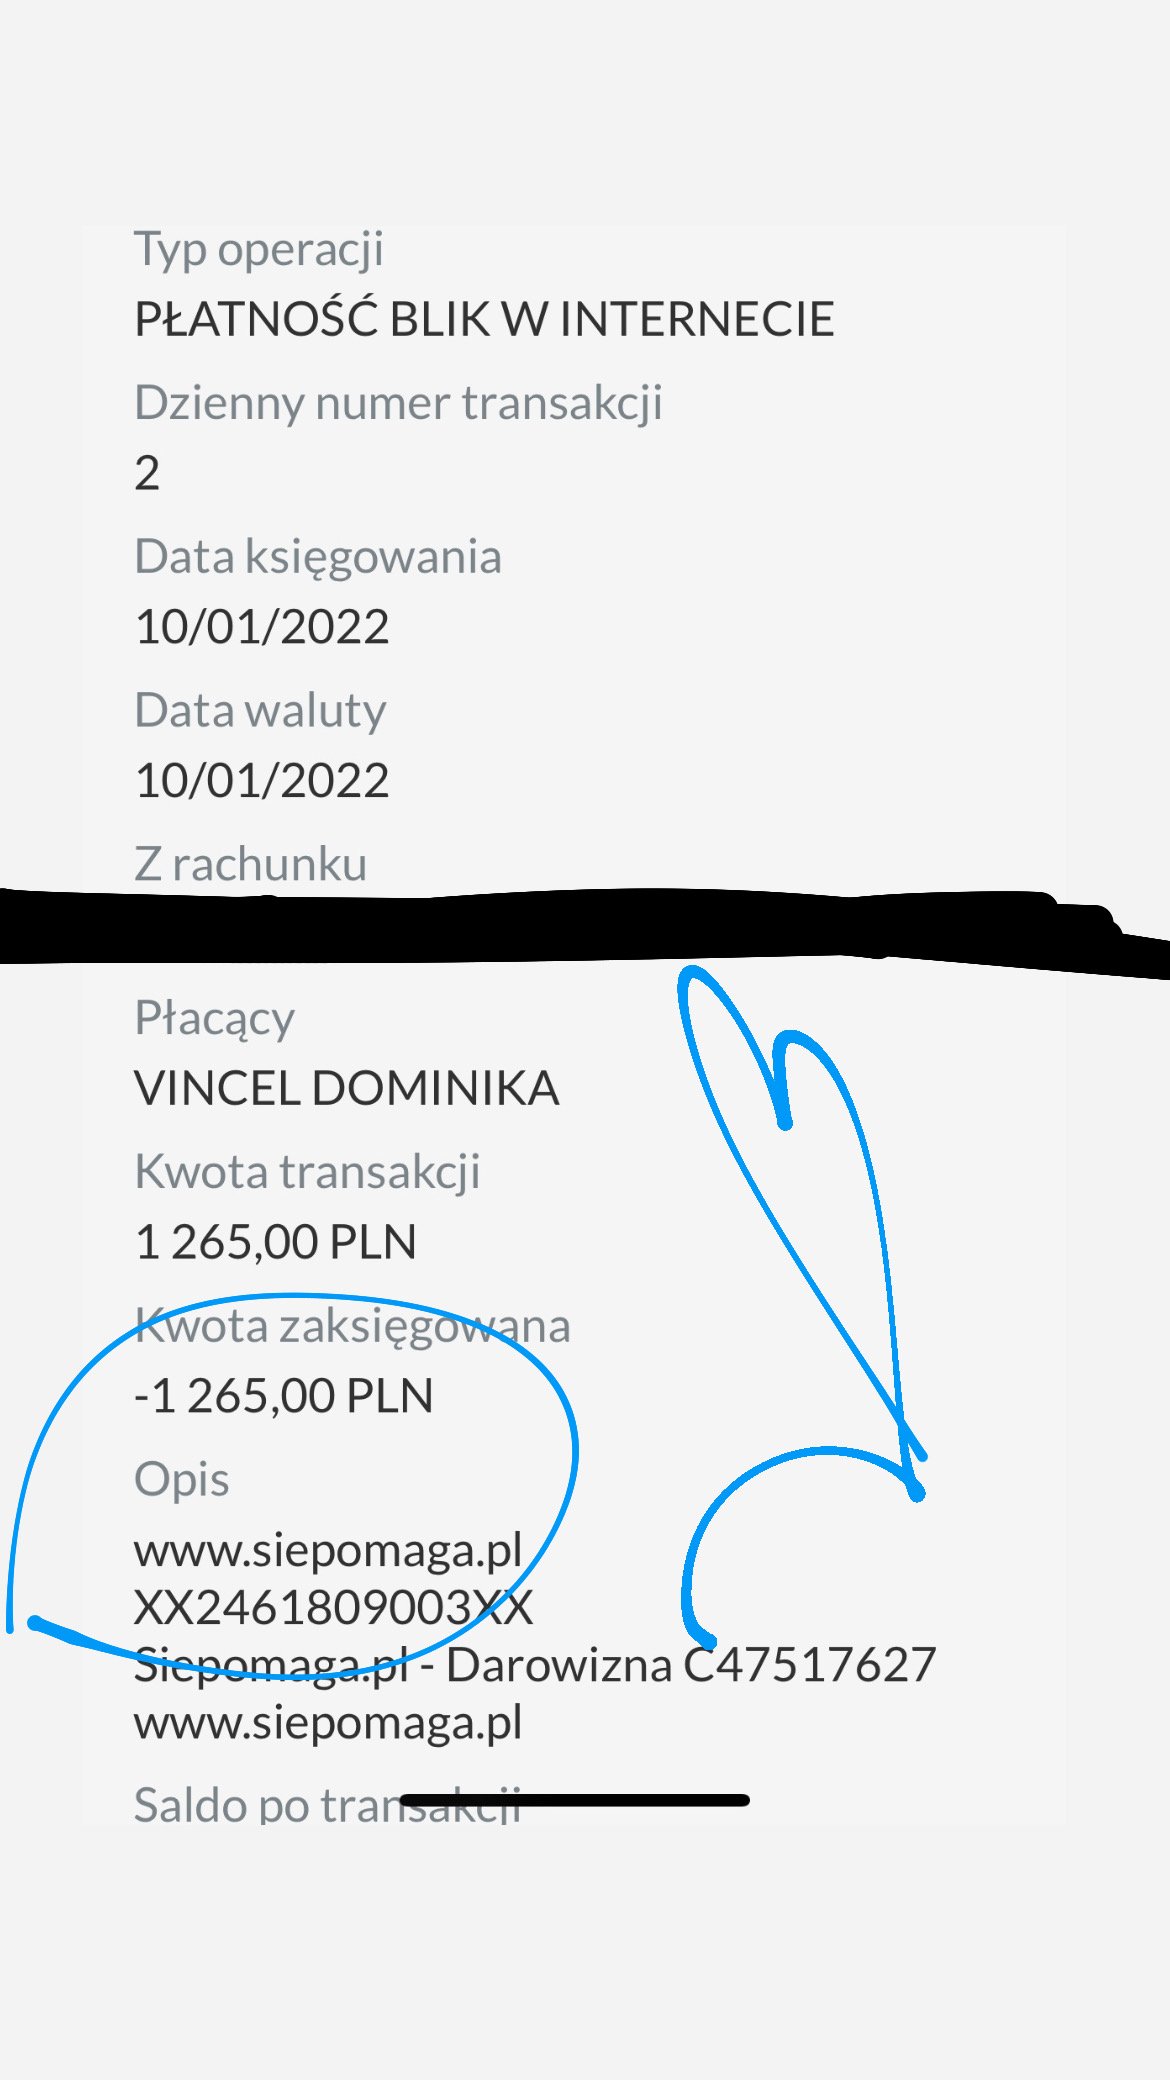
Task: Select the reference XX2461809003XX
Action: 333,1608
